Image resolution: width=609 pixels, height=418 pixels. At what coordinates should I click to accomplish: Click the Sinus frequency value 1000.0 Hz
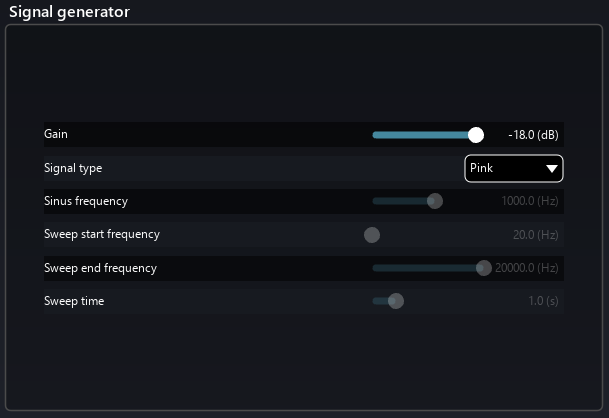530,201
